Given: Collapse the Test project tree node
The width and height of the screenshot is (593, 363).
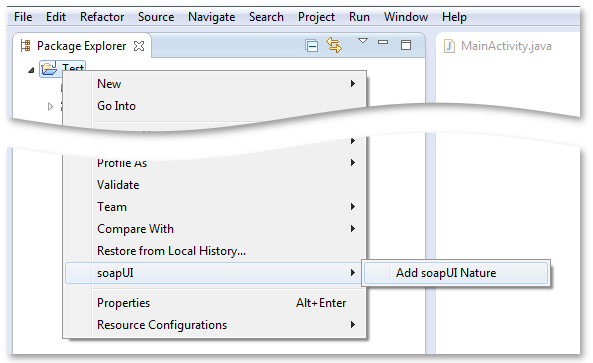Looking at the screenshot, I should 31,70.
